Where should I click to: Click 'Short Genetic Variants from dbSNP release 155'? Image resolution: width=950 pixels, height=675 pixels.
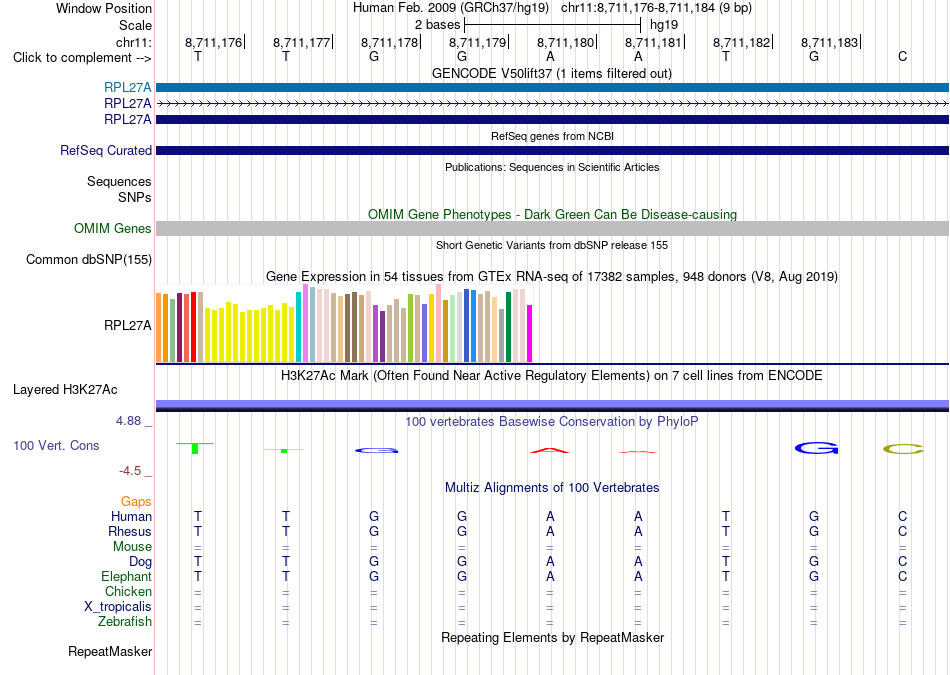click(x=552, y=245)
